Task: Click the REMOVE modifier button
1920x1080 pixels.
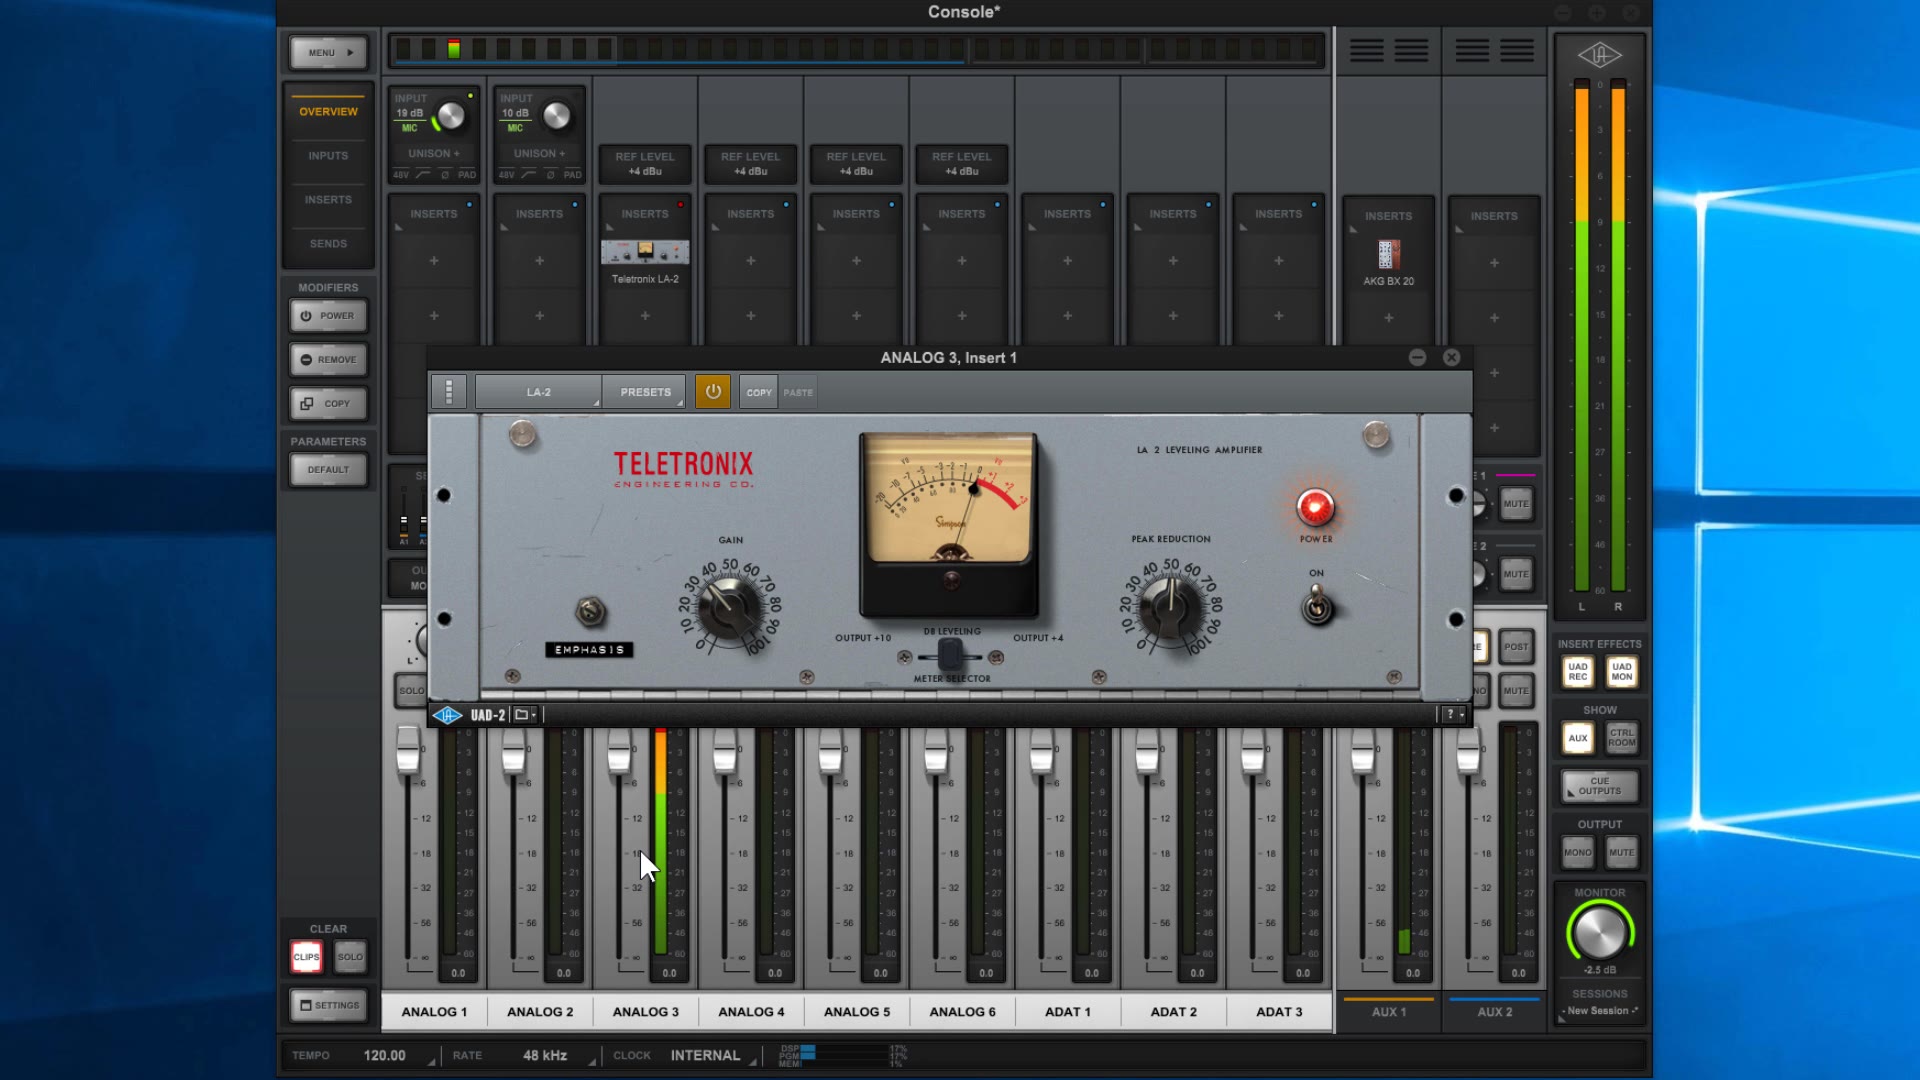Action: [x=328, y=360]
